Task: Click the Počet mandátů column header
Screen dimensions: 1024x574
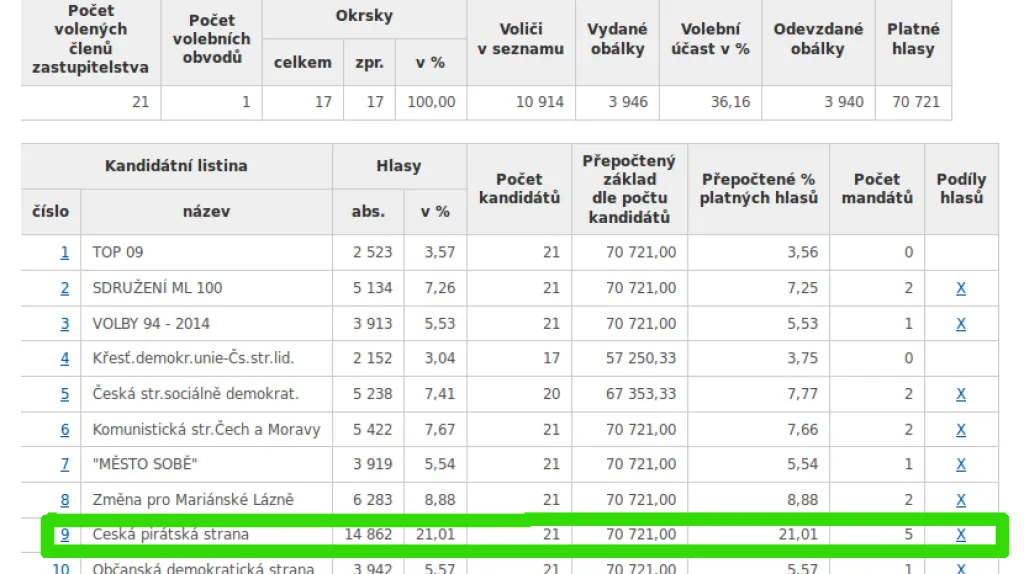Action: tap(877, 189)
